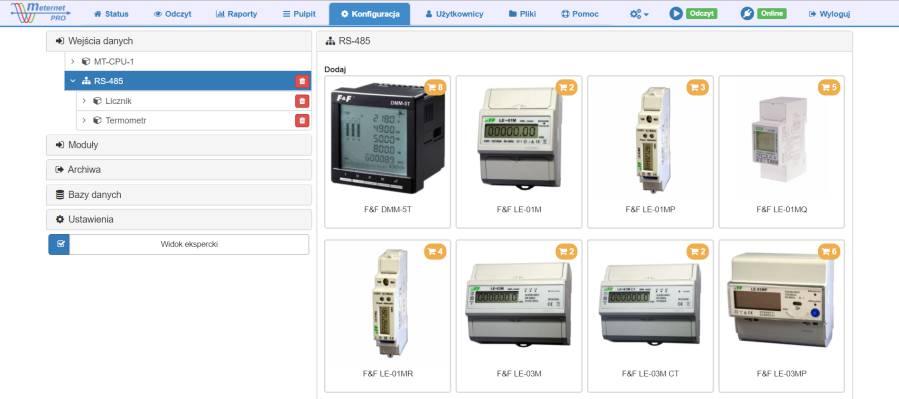The image size is (899, 399).
Task: Log out with Wyloguj
Action: [x=829, y=14]
